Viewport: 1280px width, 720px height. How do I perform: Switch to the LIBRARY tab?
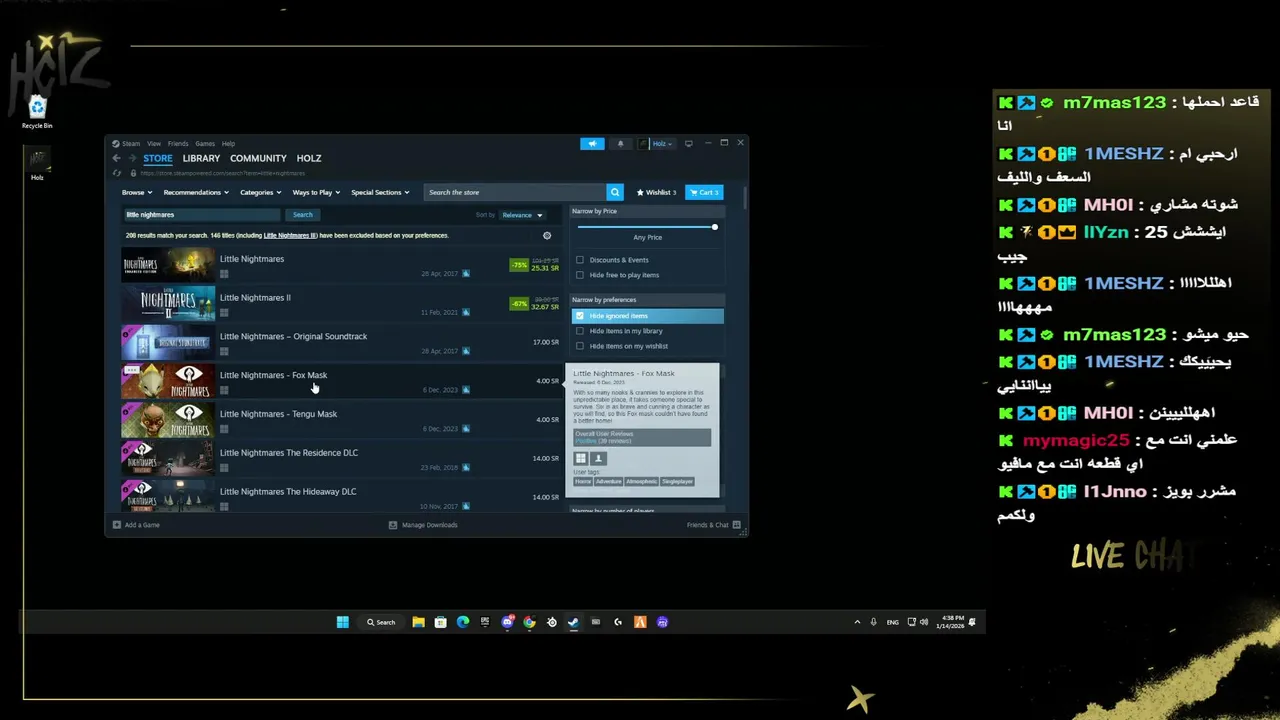coord(201,158)
